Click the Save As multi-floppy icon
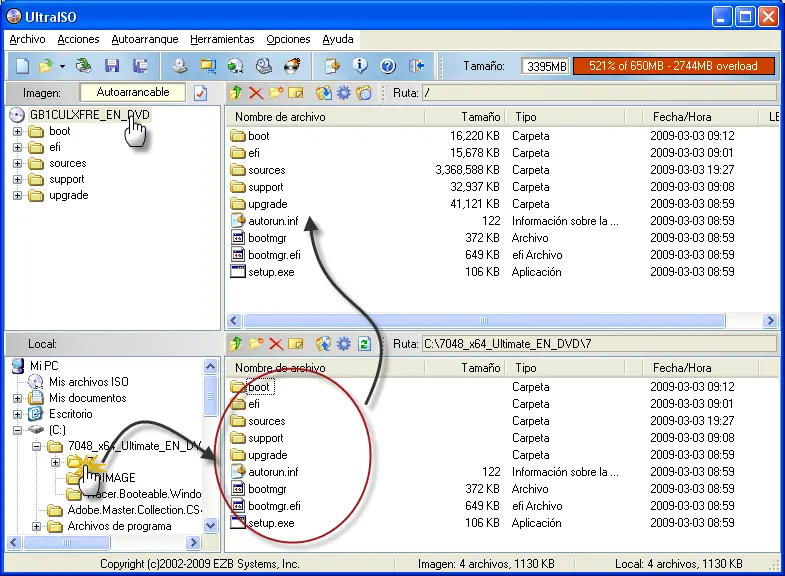The width and height of the screenshot is (785, 576). click(x=140, y=66)
